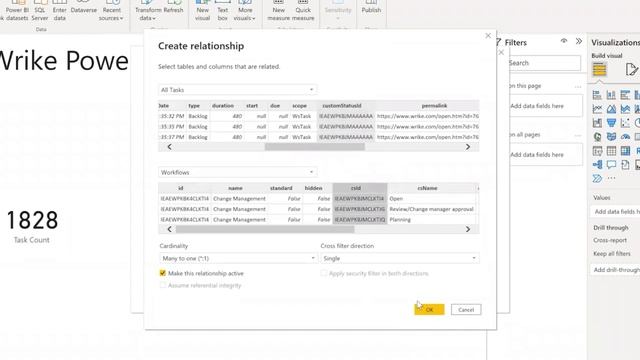The width and height of the screenshot is (640, 360).
Task: Select the Clustered bar chart visual
Action: point(625,96)
